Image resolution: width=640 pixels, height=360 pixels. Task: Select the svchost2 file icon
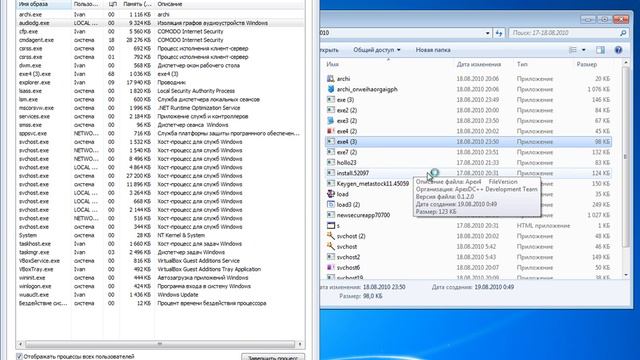pos(331,257)
